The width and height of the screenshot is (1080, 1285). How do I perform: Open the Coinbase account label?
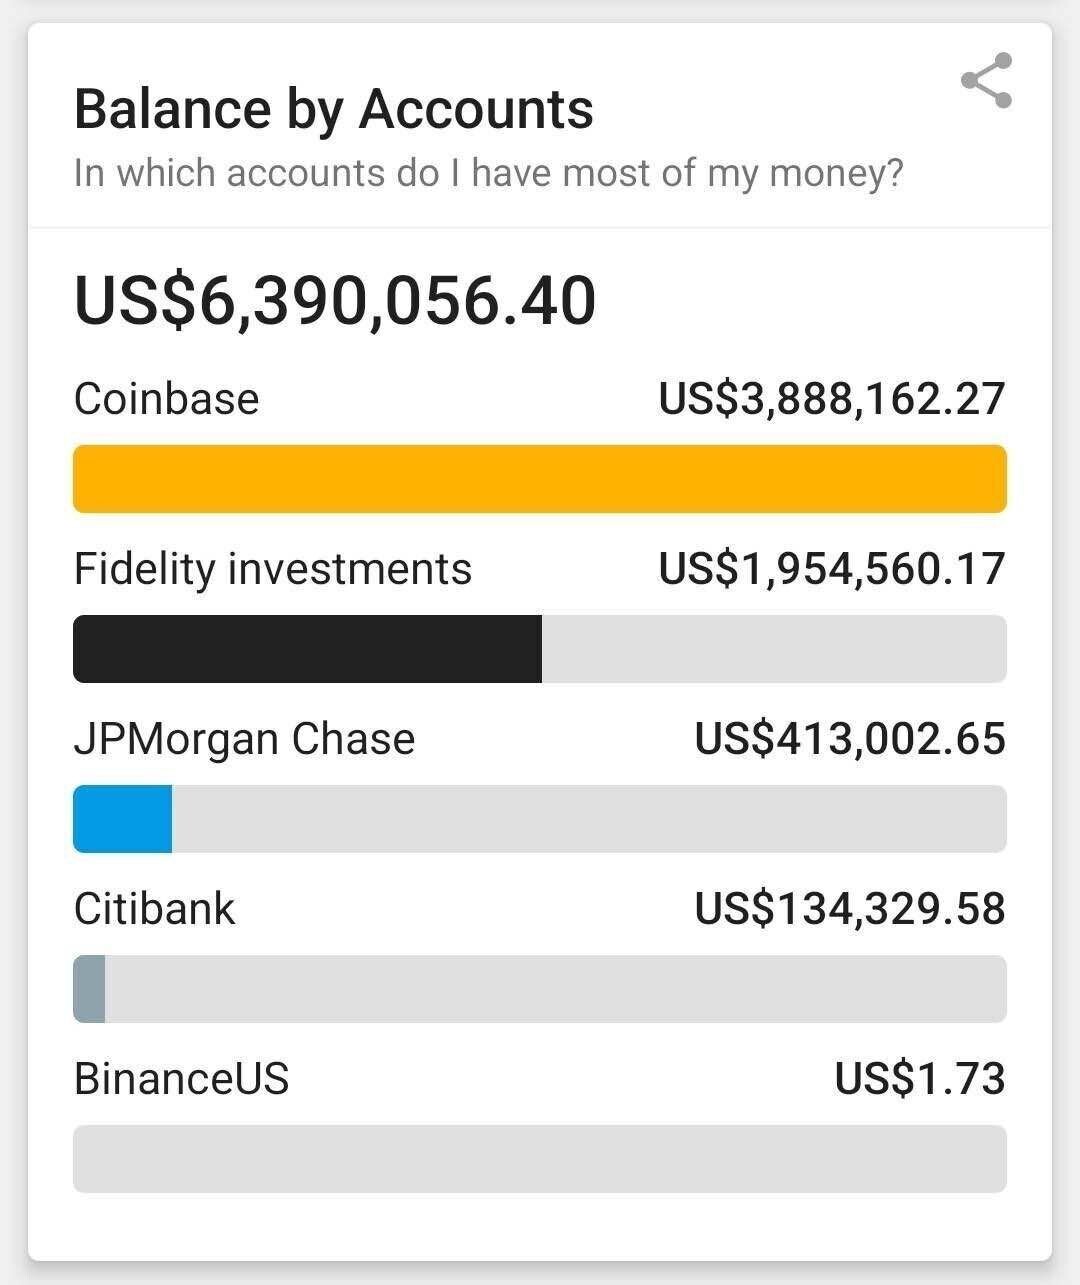pyautogui.click(x=167, y=399)
